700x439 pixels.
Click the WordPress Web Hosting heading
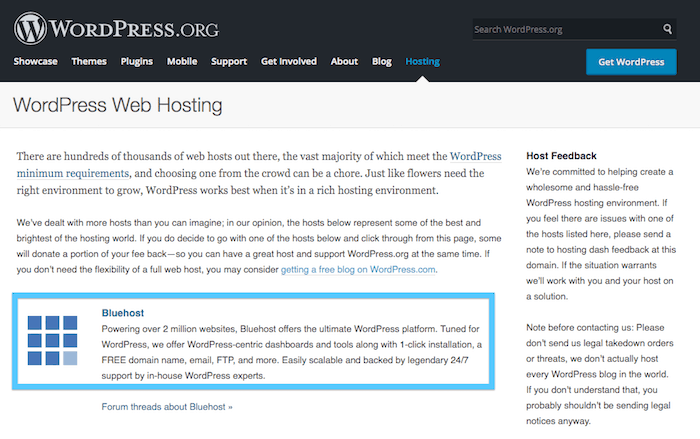click(117, 105)
